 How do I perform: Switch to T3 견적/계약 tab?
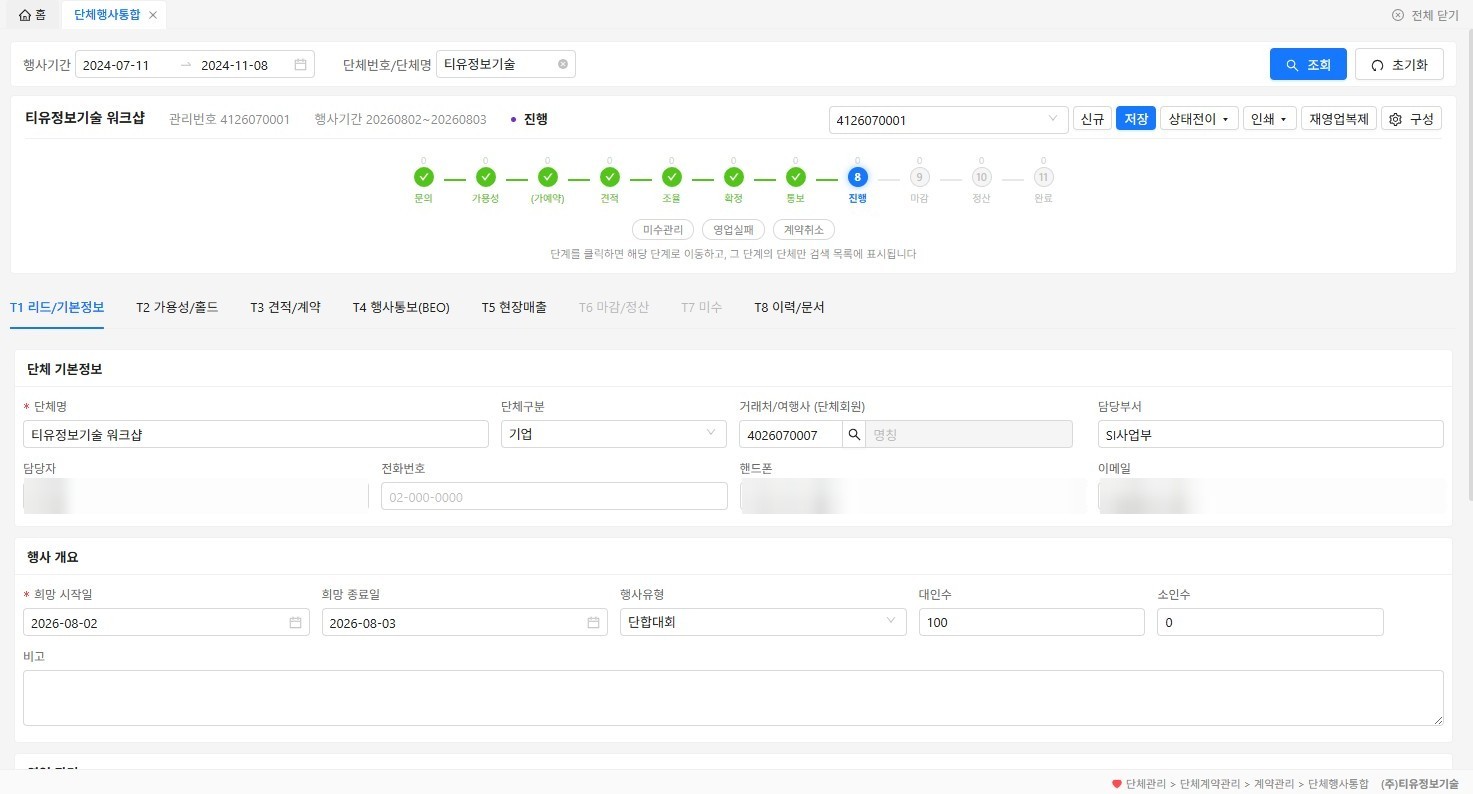pyautogui.click(x=285, y=307)
